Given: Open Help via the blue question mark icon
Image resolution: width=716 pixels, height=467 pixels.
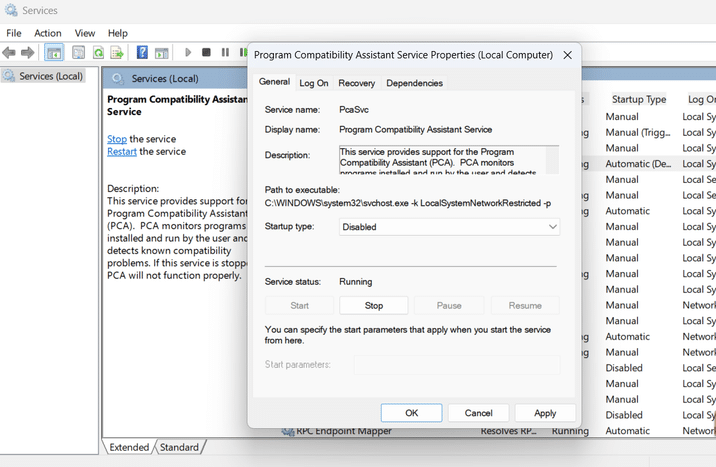Looking at the screenshot, I should (x=142, y=52).
